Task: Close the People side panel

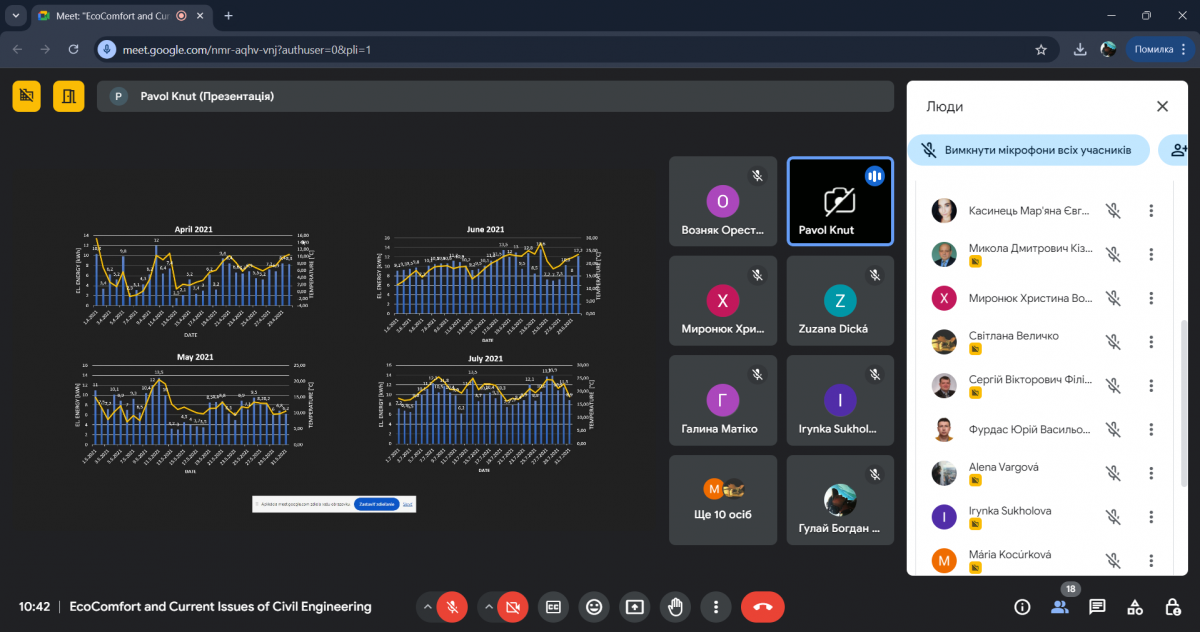Action: point(1162,106)
